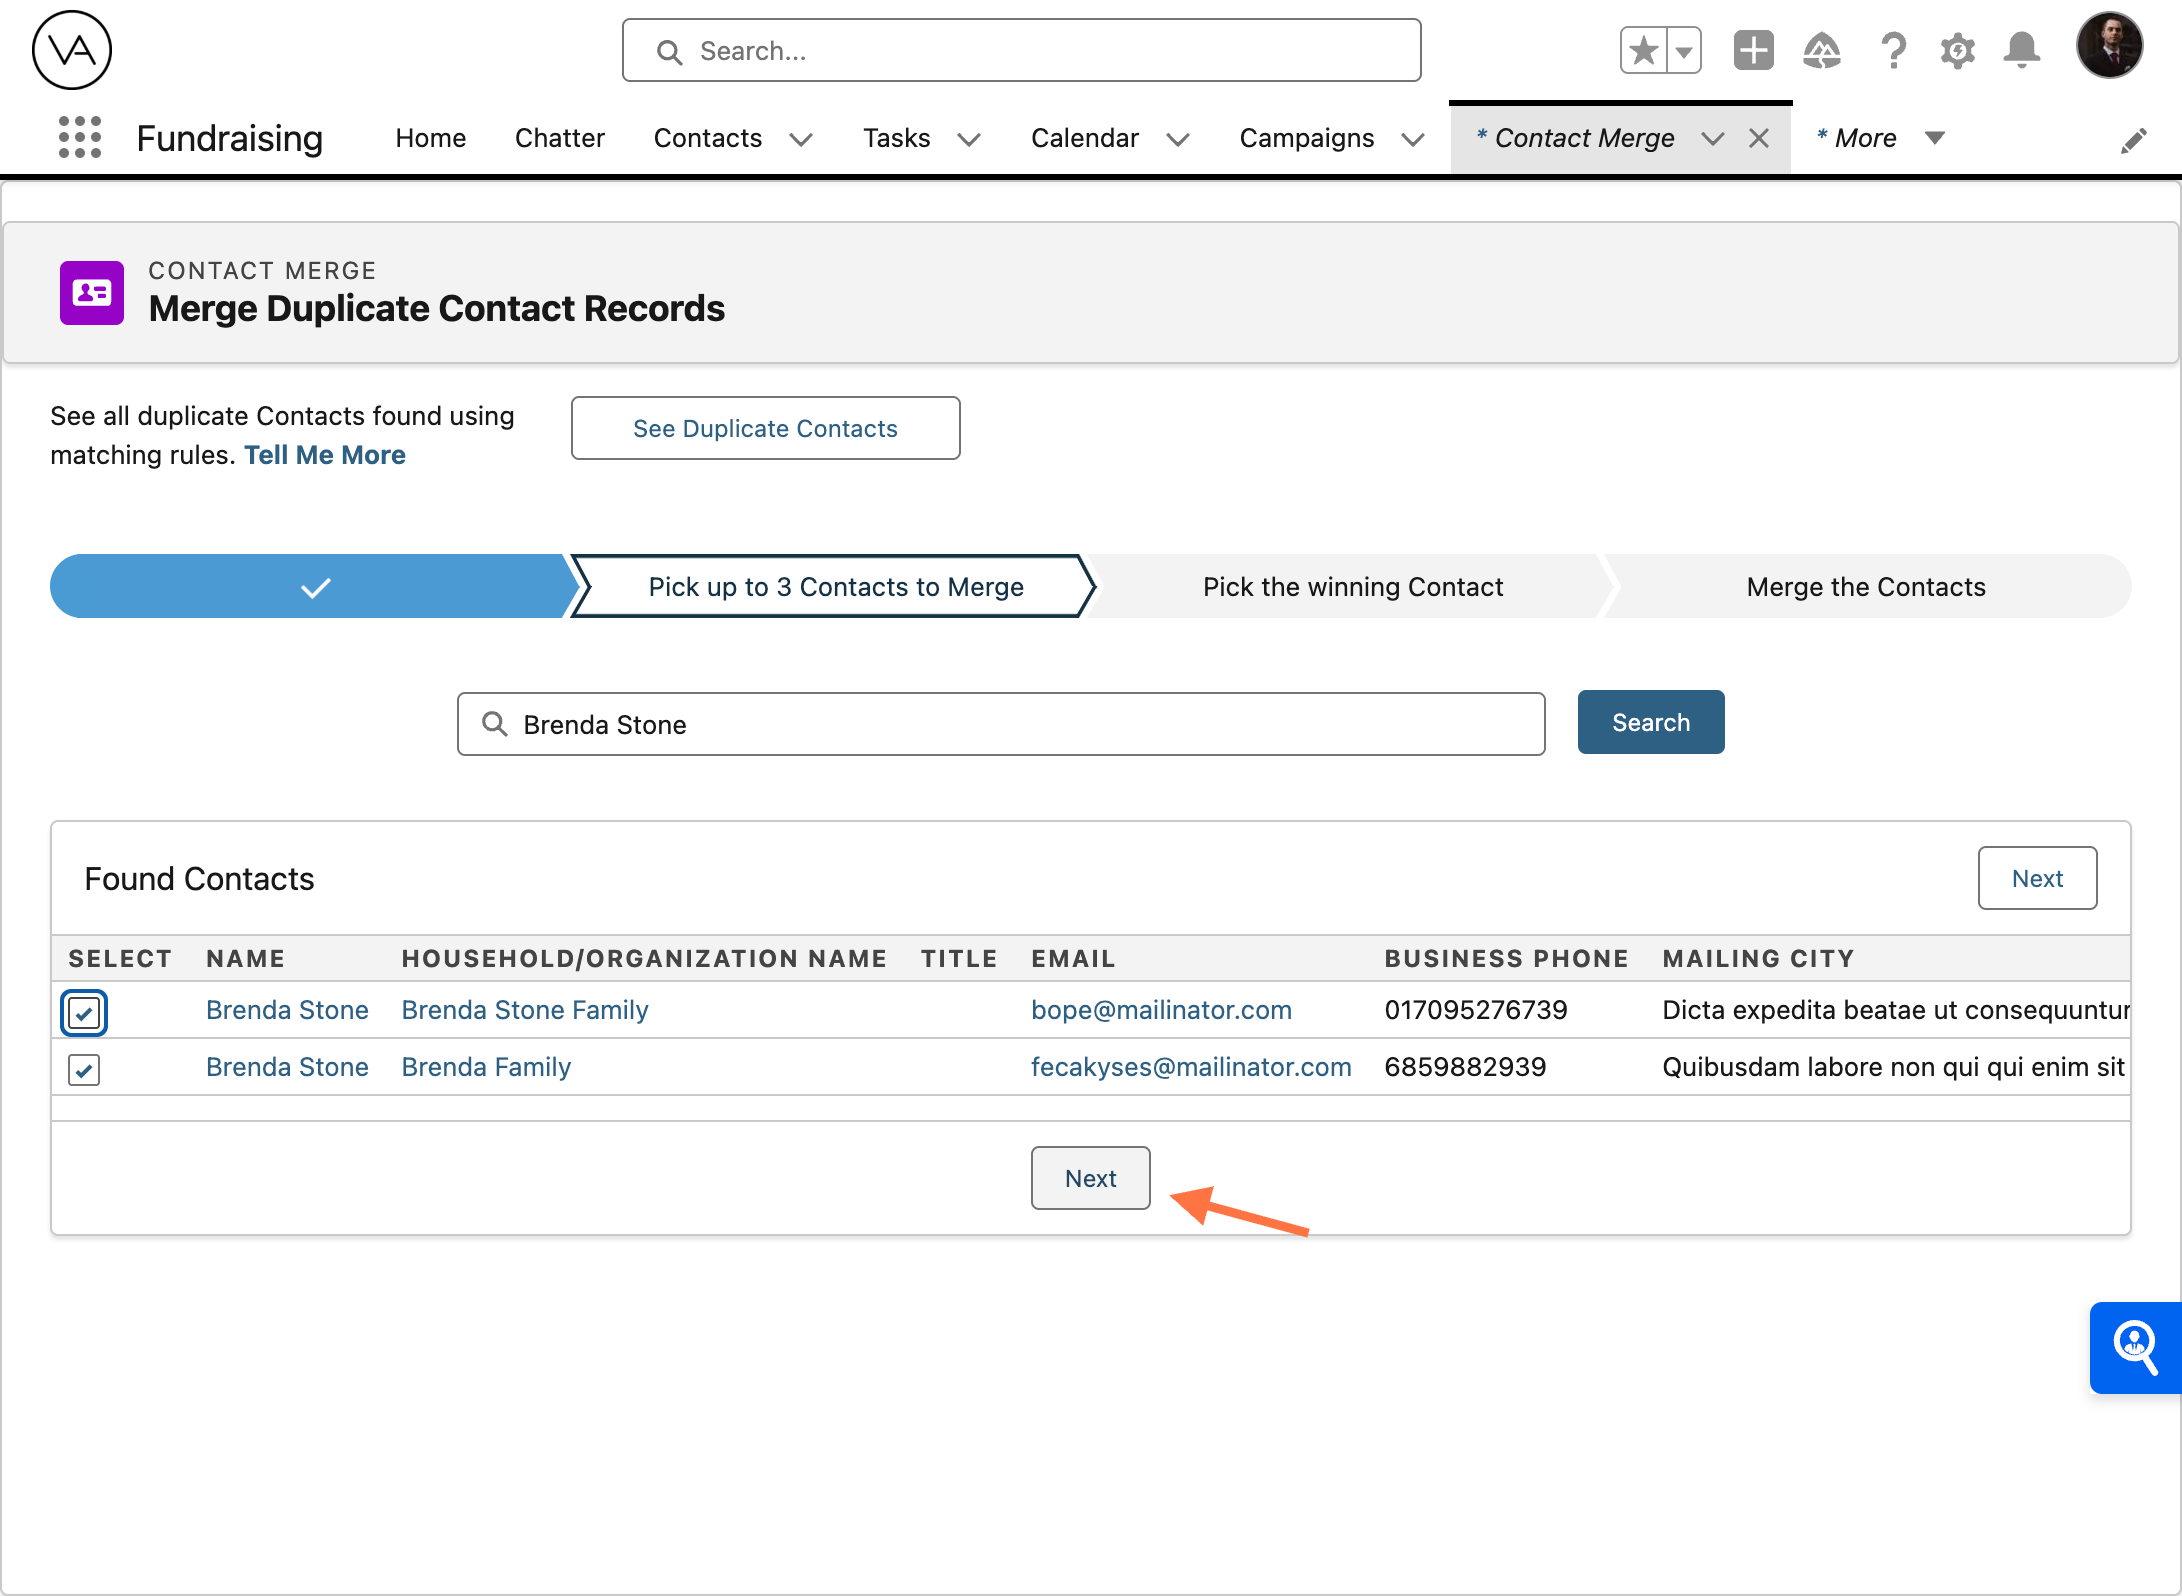This screenshot has height=1596, width=2182.
Task: Click See Duplicate Contacts button
Action: pyautogui.click(x=765, y=428)
